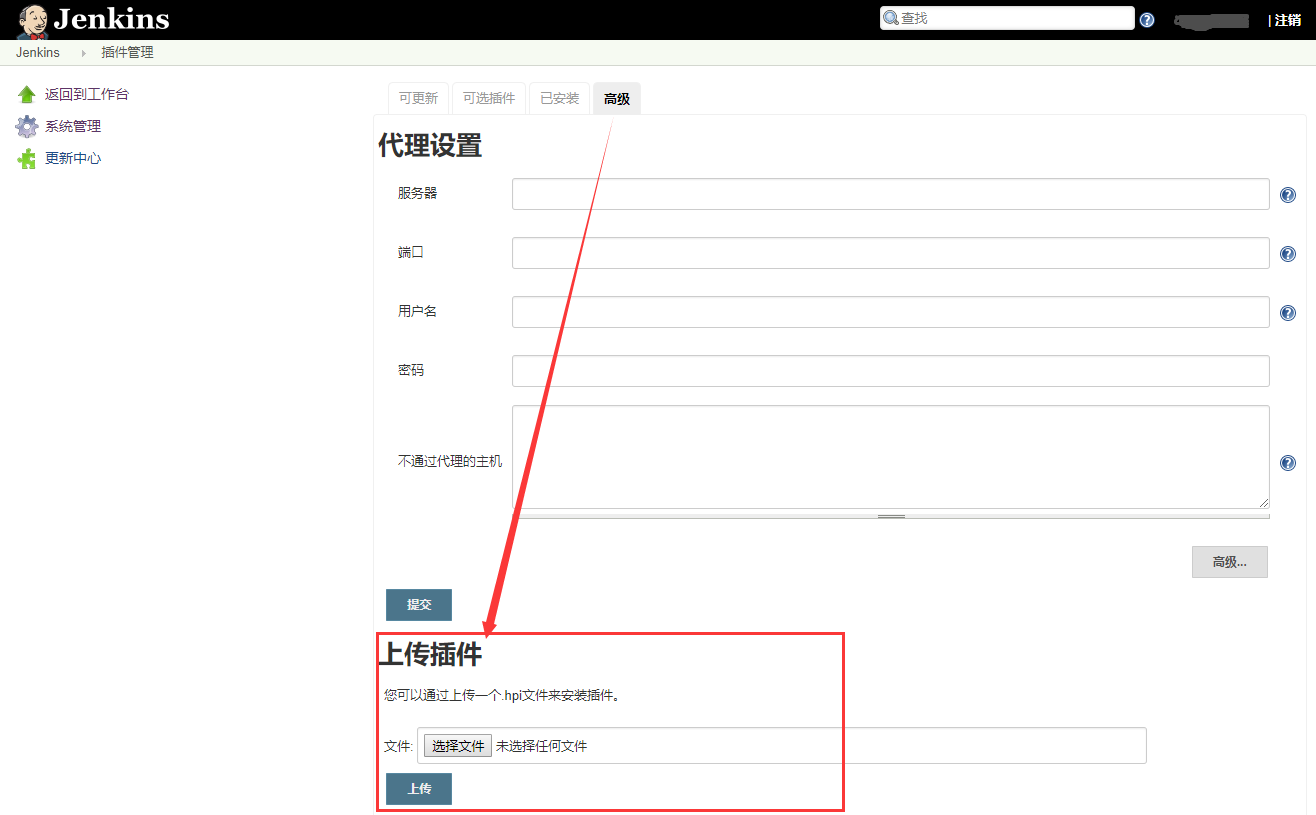1316x815 pixels.
Task: Click the Jenkins title text in header
Action: pos(111,19)
